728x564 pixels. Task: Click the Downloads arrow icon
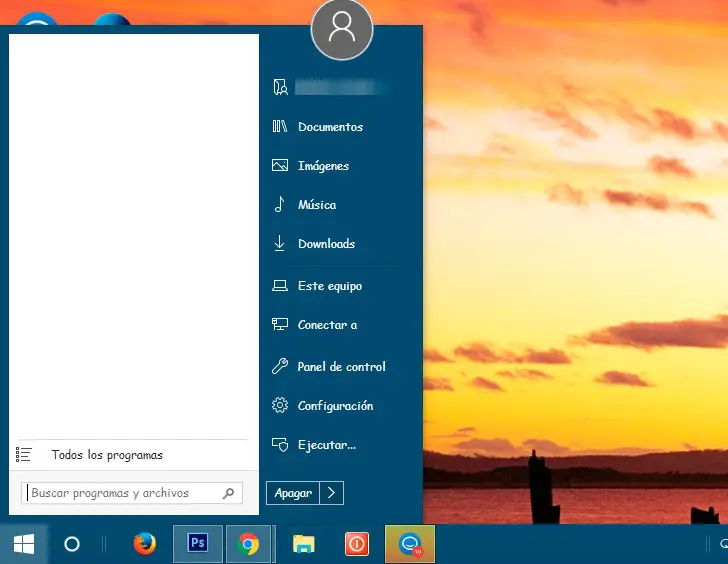coord(280,243)
